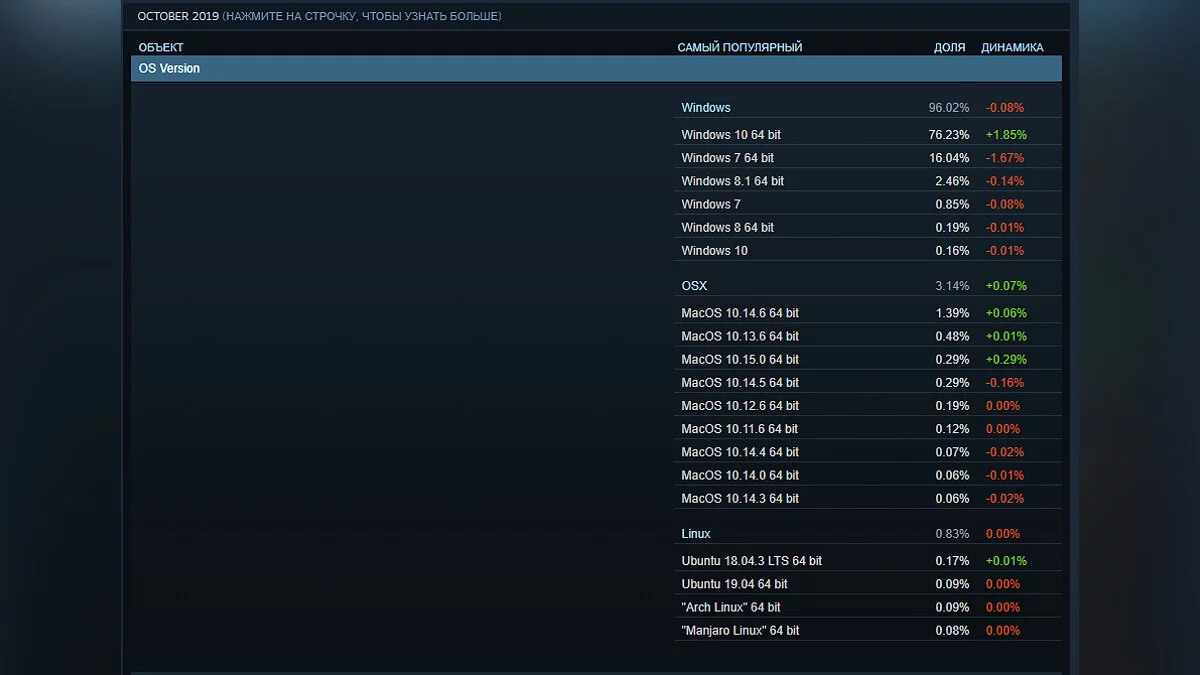
Task: Click the САМЫЙ ПОПУЛЯРНЫЙ column header
Action: click(740, 47)
